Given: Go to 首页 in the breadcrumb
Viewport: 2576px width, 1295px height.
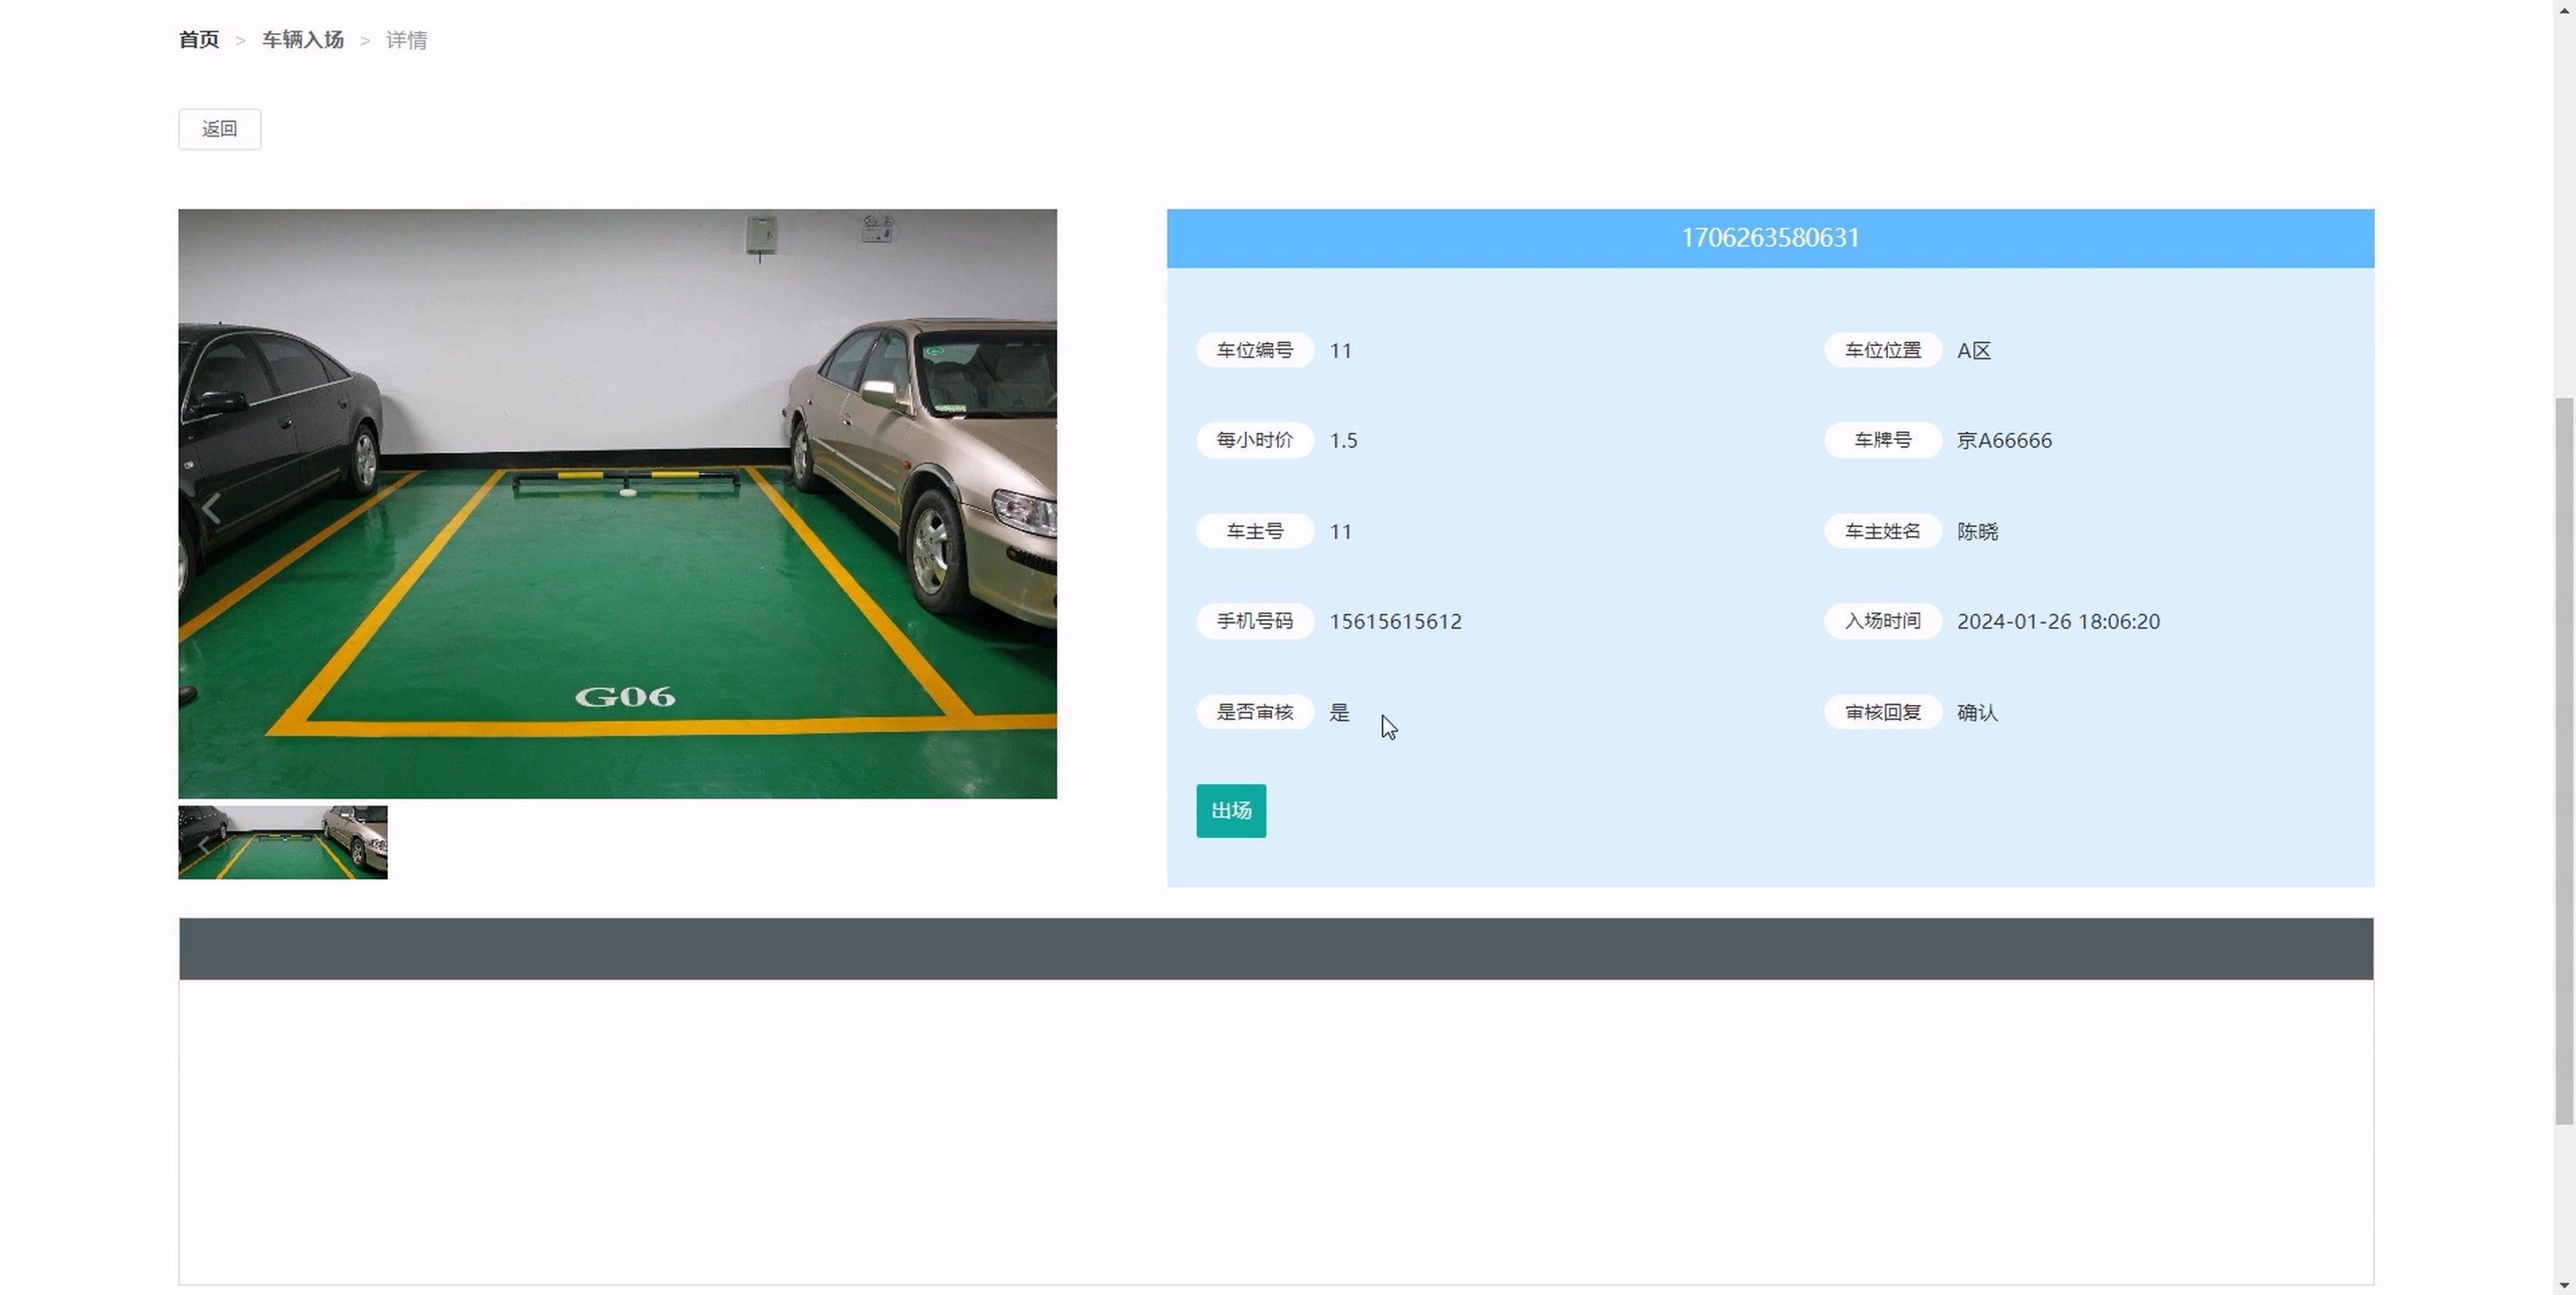Looking at the screenshot, I should pyautogui.click(x=199, y=40).
